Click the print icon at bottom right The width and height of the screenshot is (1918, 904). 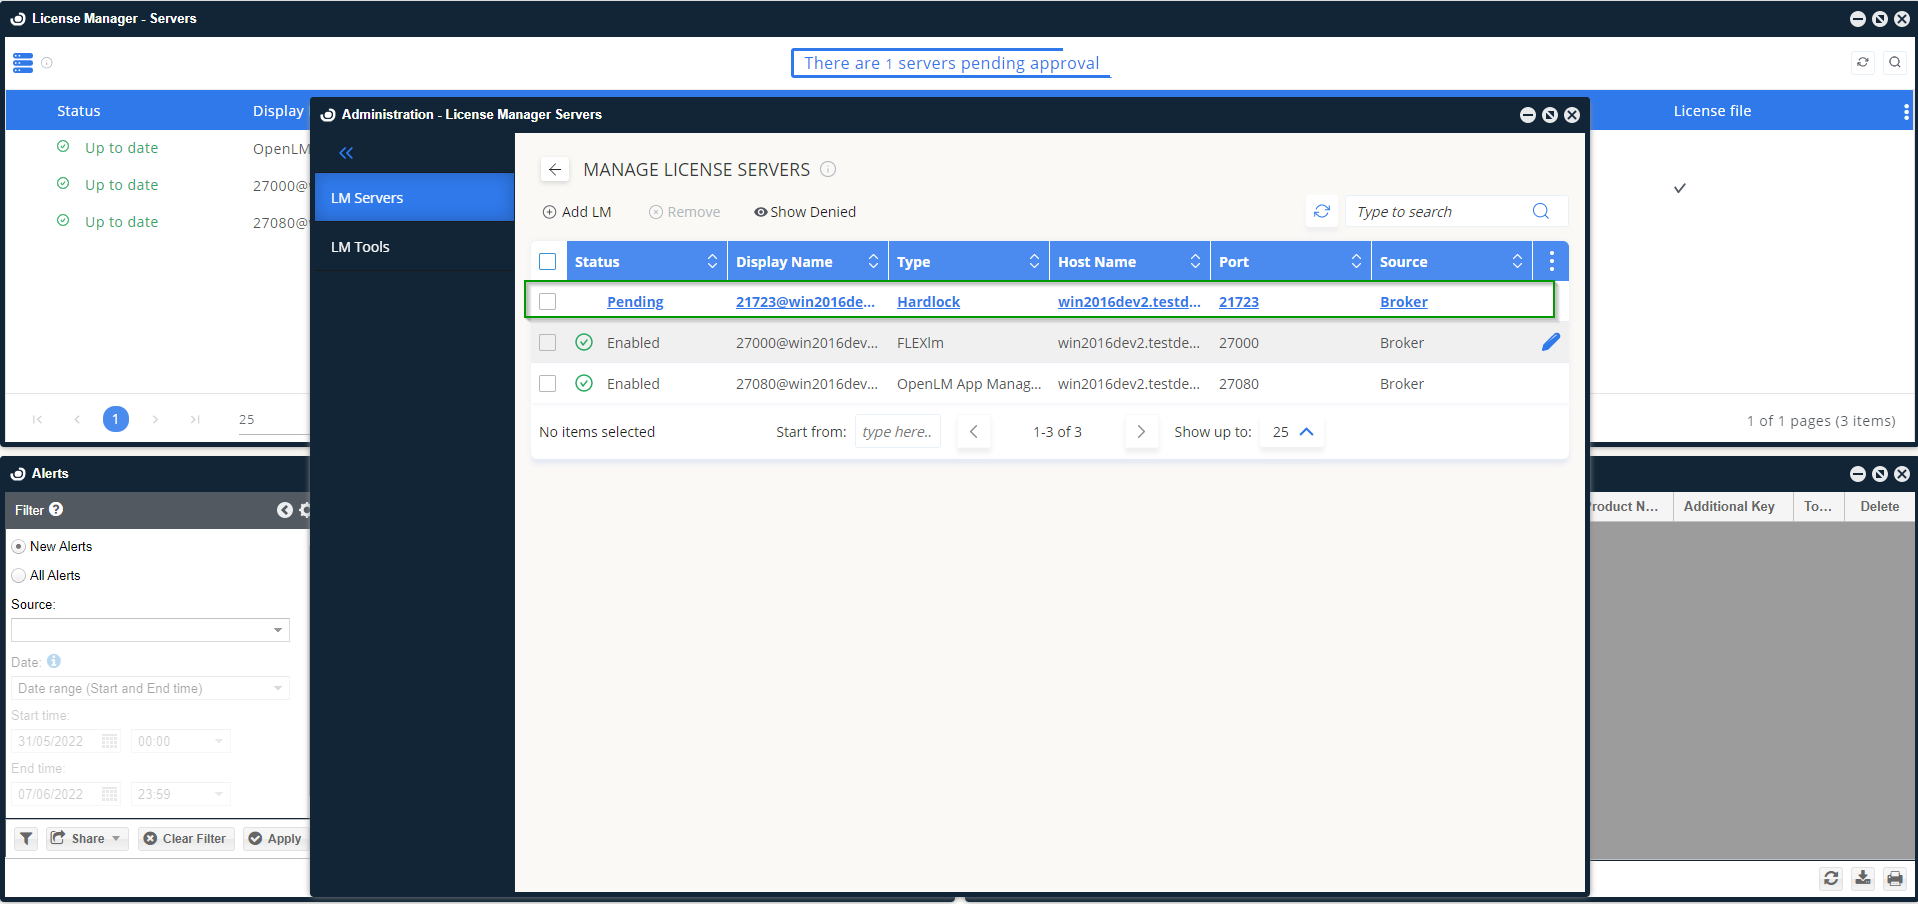pyautogui.click(x=1894, y=878)
